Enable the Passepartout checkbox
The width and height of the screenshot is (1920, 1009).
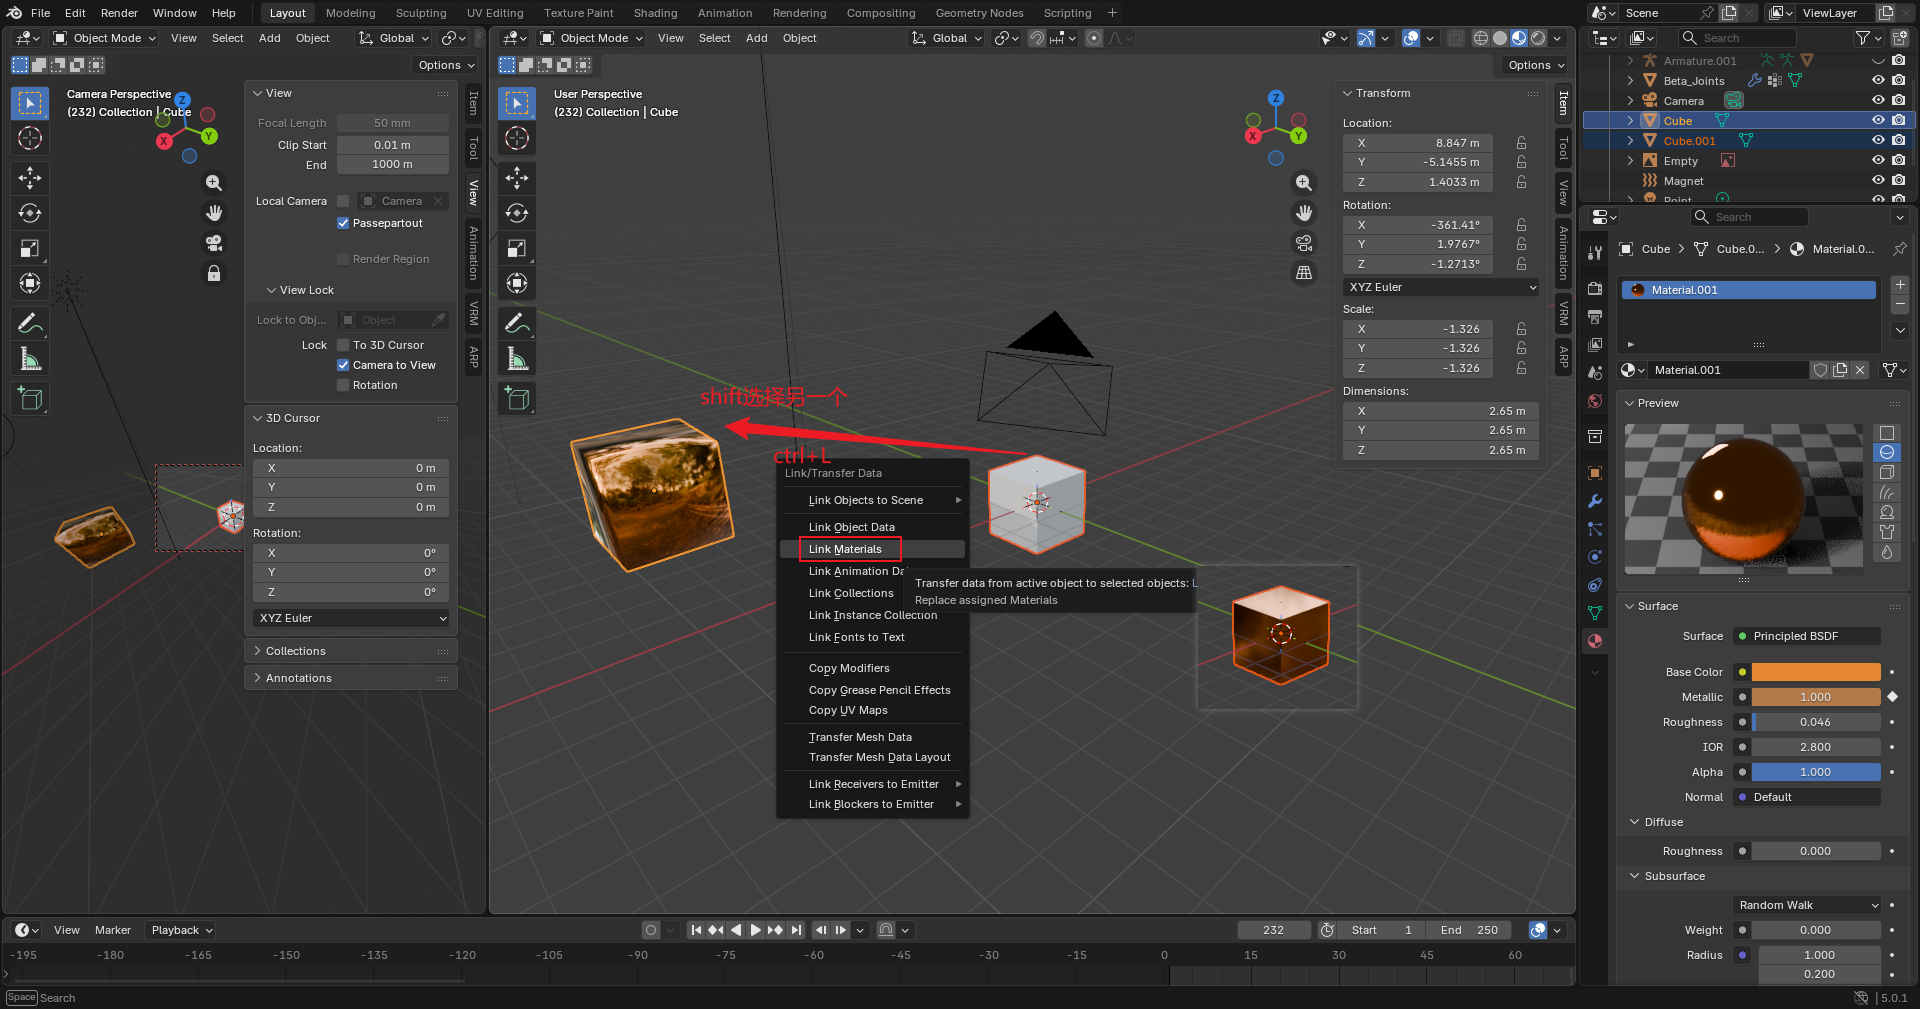coord(343,223)
